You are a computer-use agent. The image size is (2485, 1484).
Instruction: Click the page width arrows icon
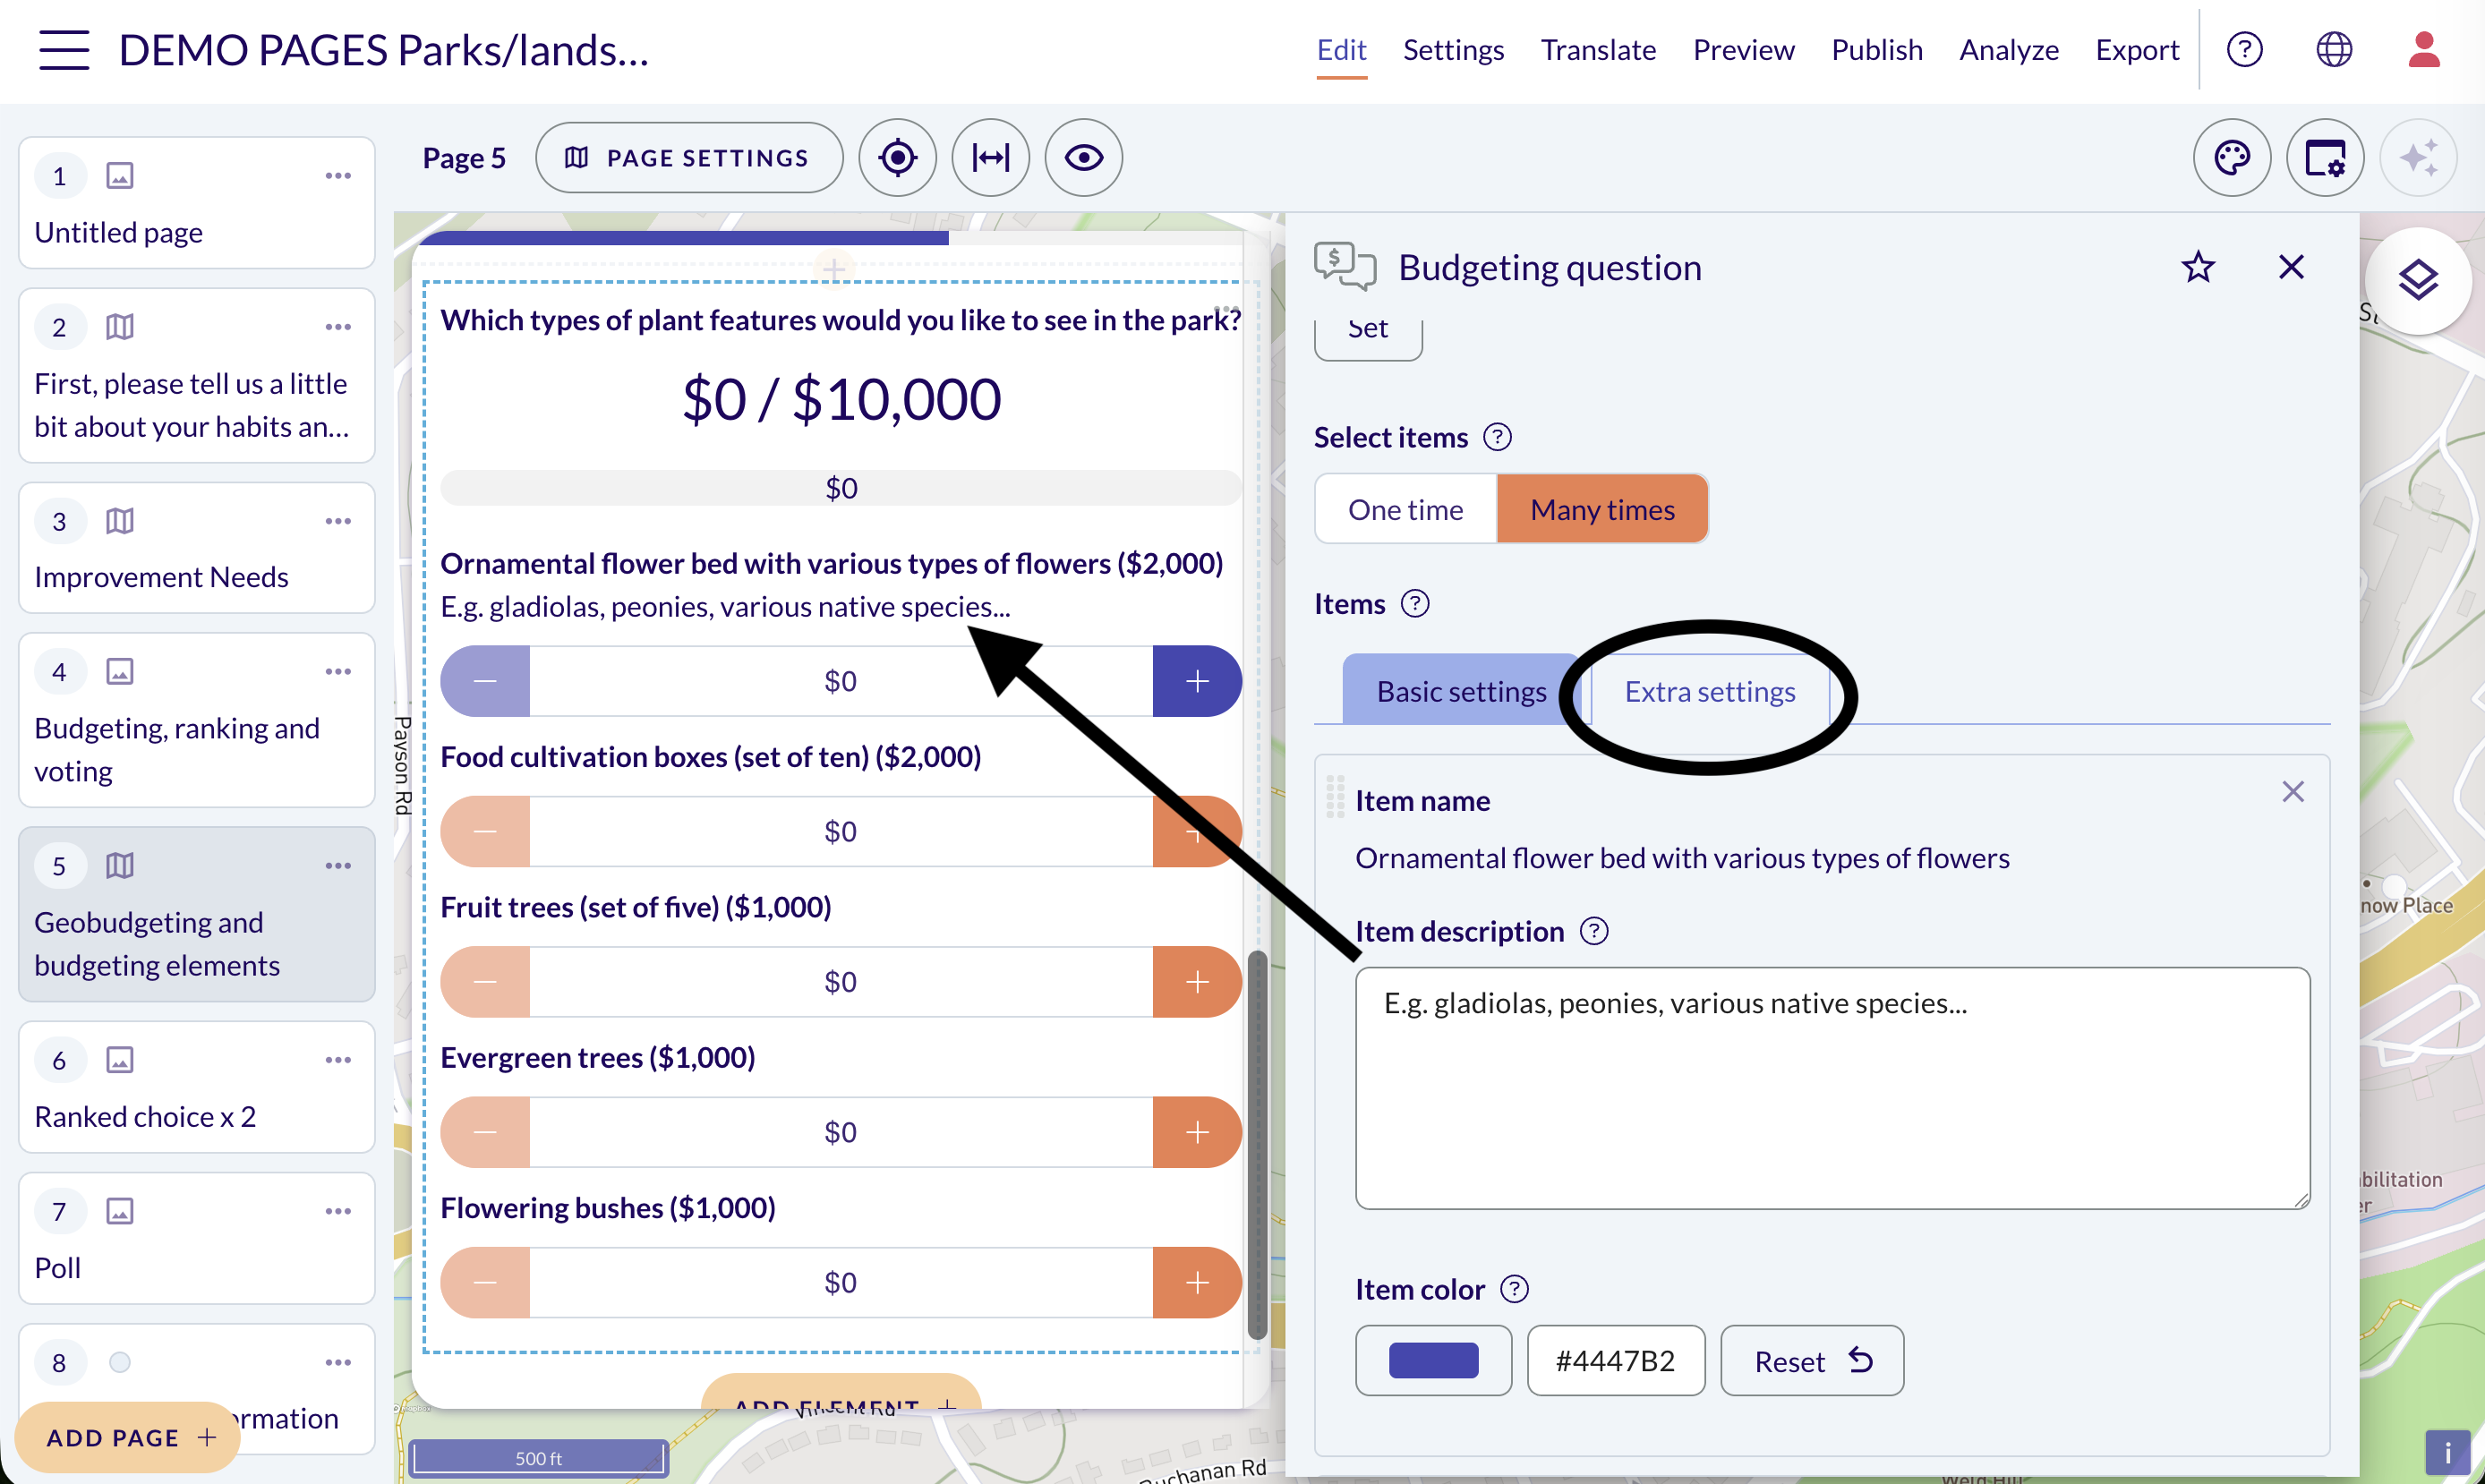coord(990,157)
